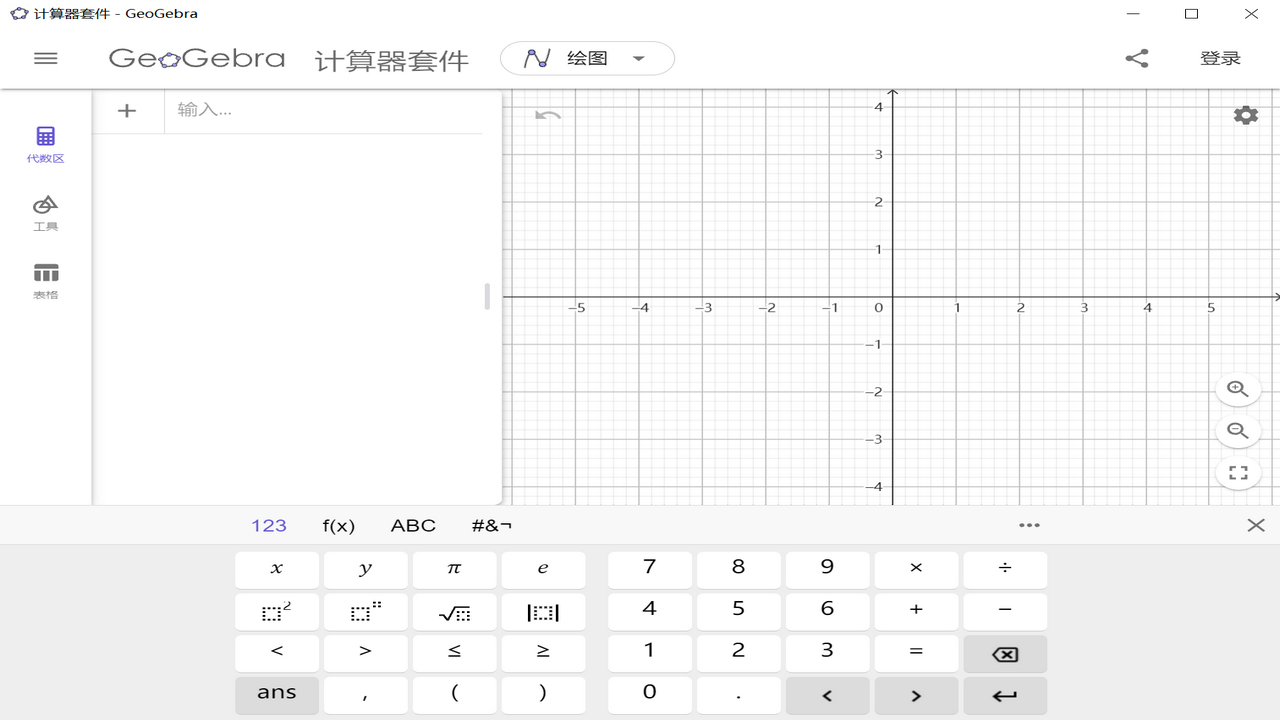Click the plus button to add input

pos(127,110)
